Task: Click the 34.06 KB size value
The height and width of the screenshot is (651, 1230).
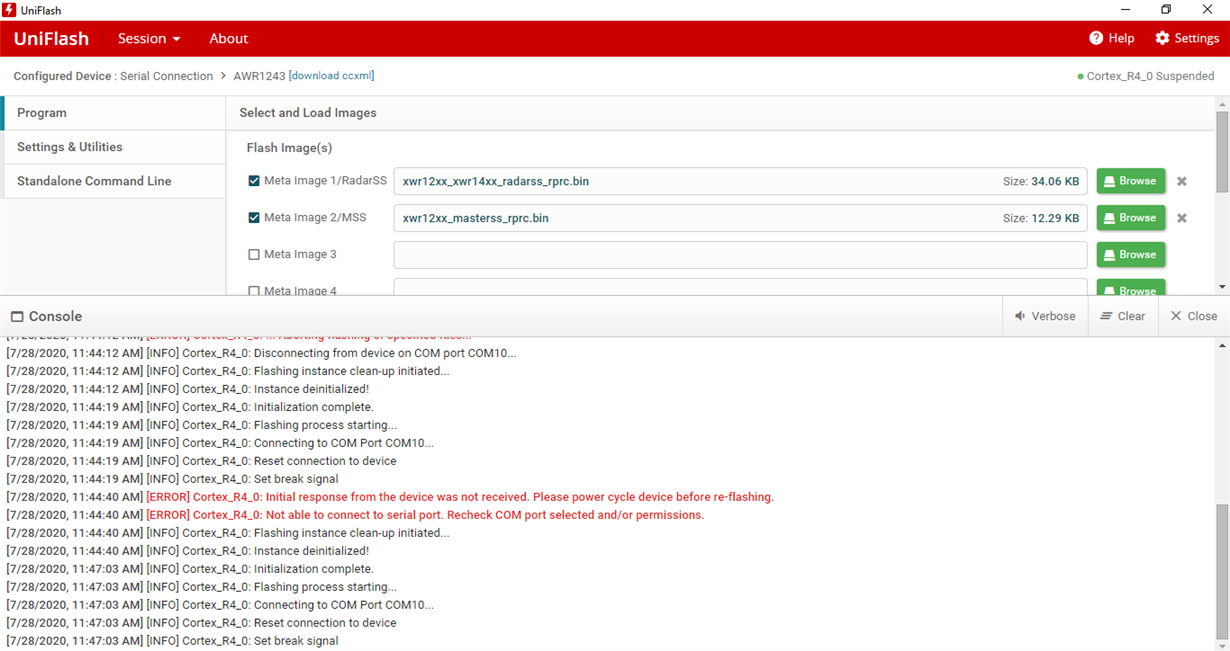Action: pyautogui.click(x=1055, y=182)
